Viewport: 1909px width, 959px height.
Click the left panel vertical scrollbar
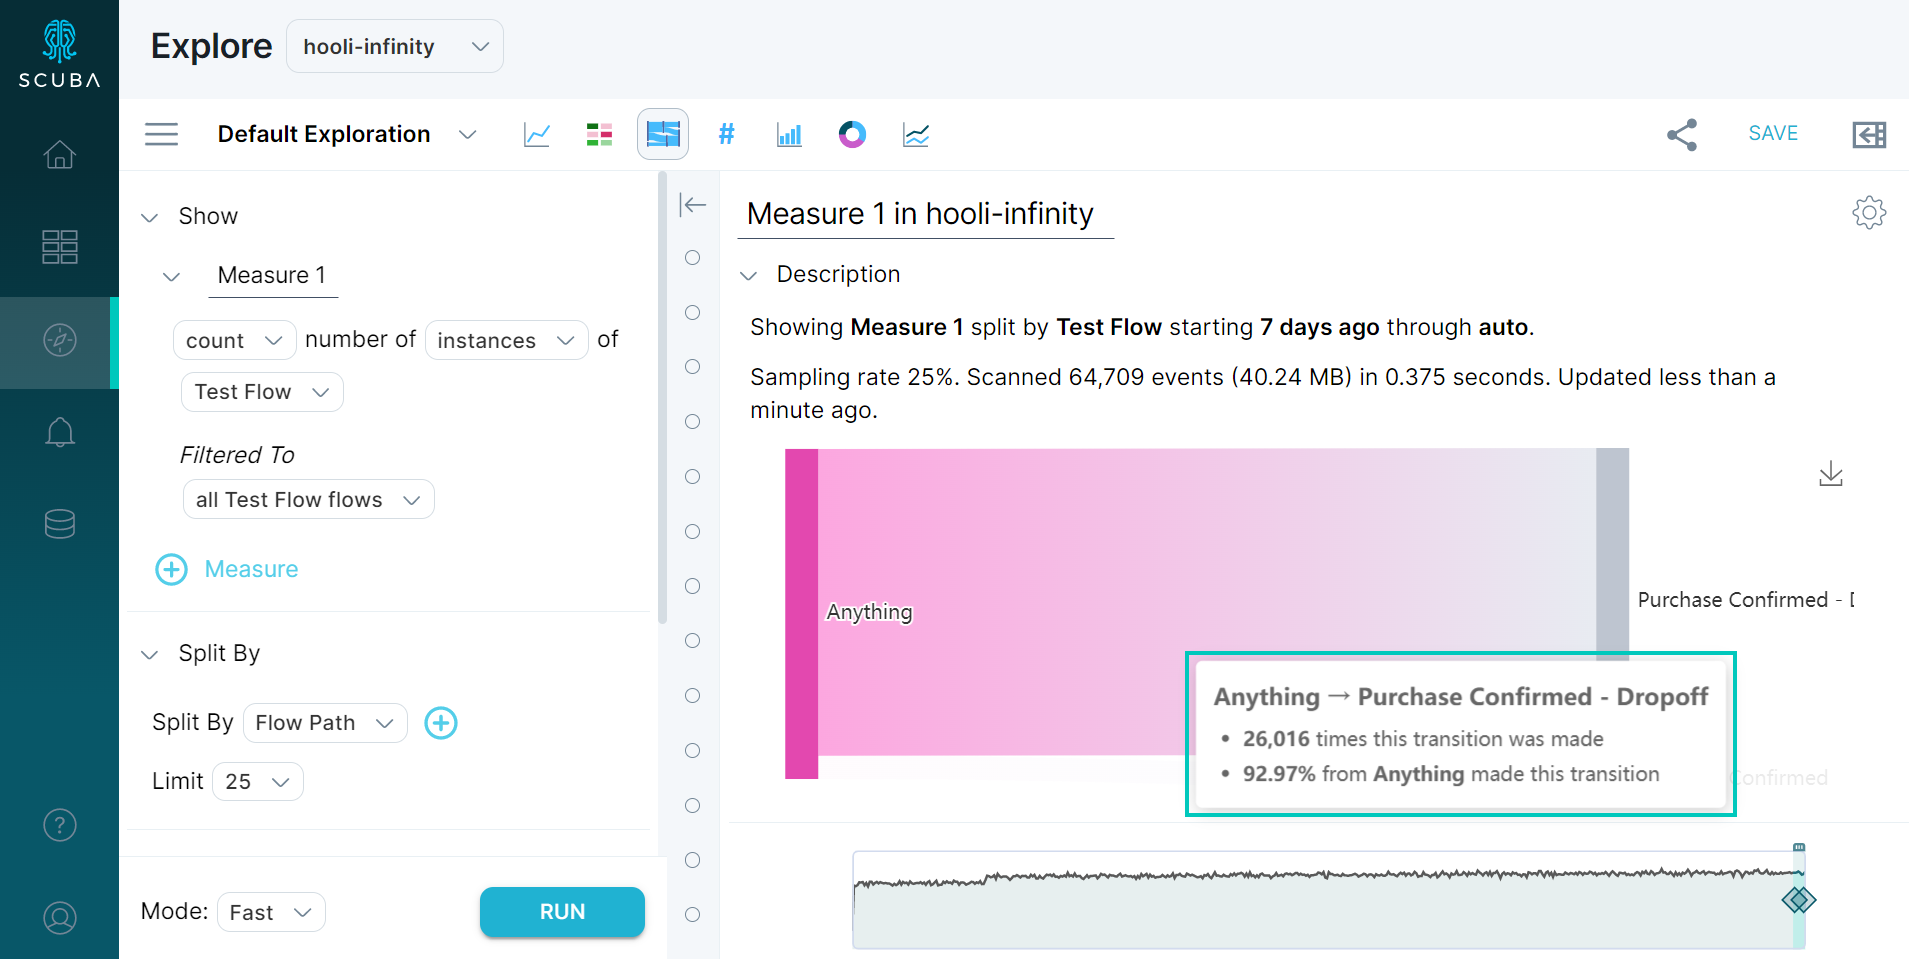click(x=662, y=398)
